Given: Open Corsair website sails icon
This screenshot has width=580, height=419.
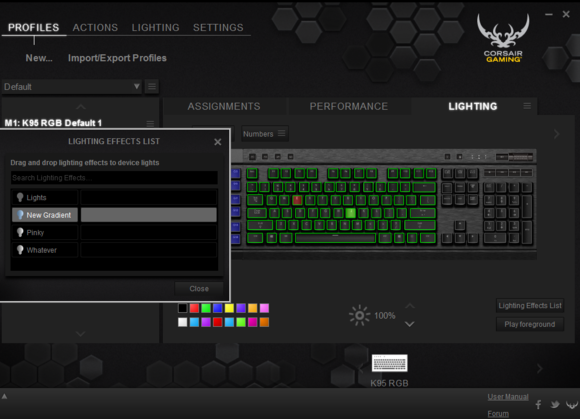Looking at the screenshot, I should [573, 405].
